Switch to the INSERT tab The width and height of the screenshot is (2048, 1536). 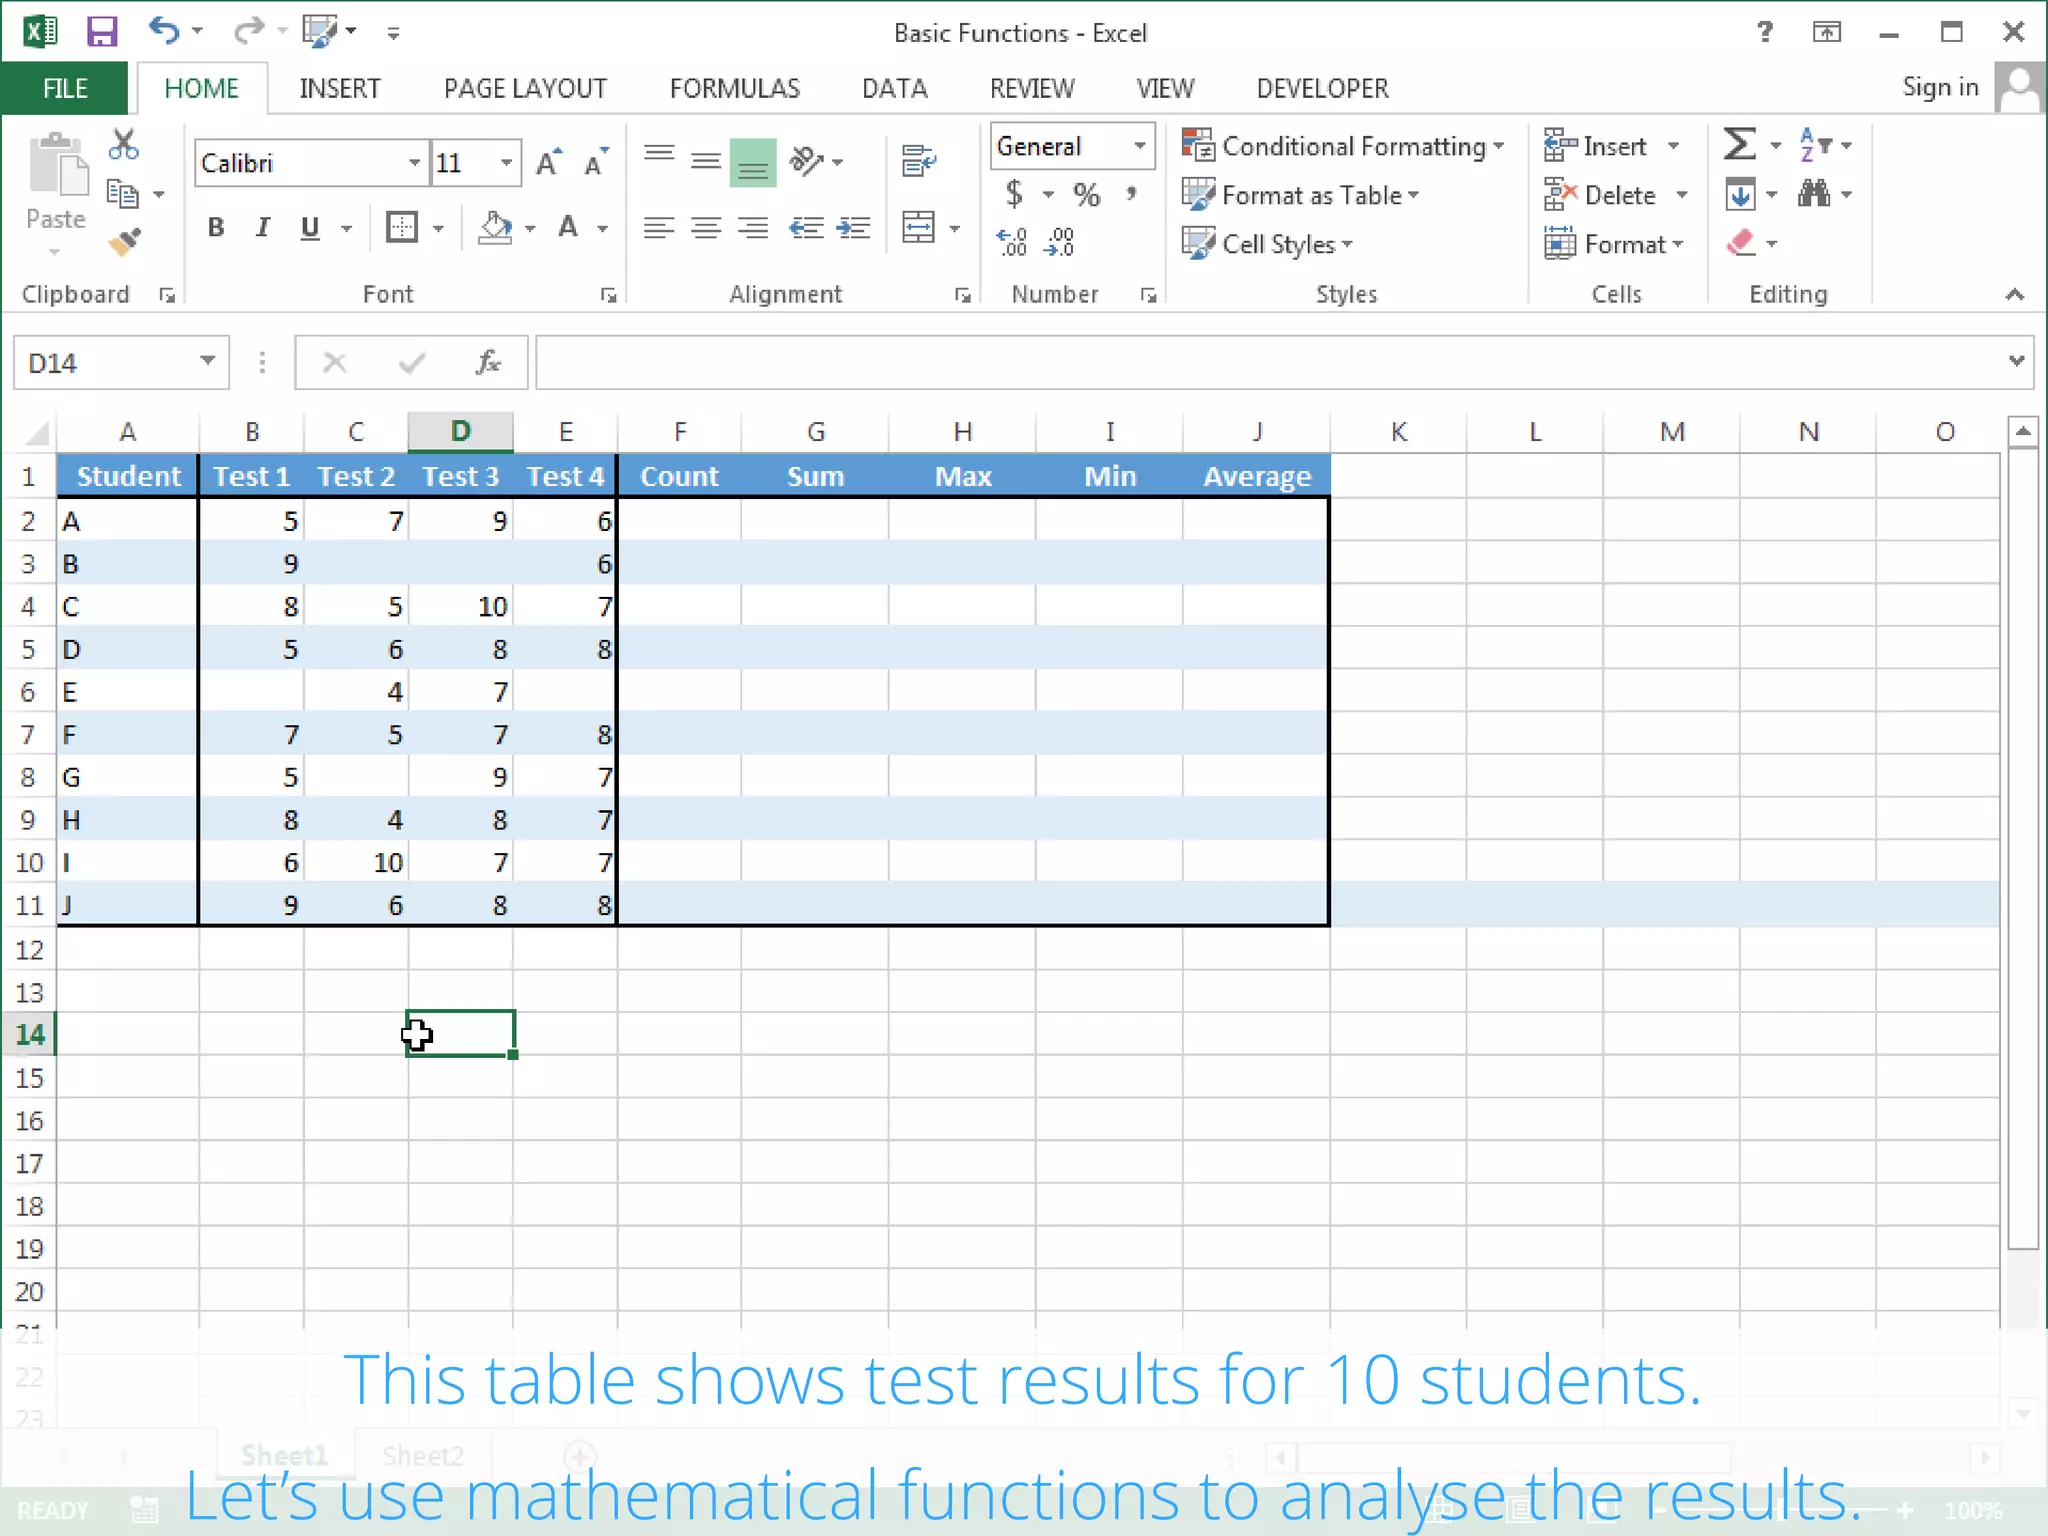click(340, 88)
